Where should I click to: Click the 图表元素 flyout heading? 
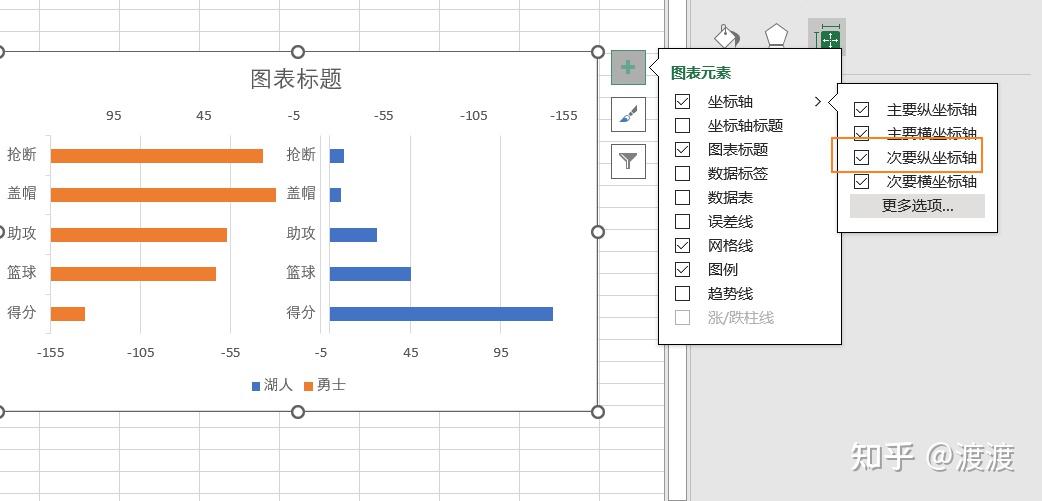[701, 72]
